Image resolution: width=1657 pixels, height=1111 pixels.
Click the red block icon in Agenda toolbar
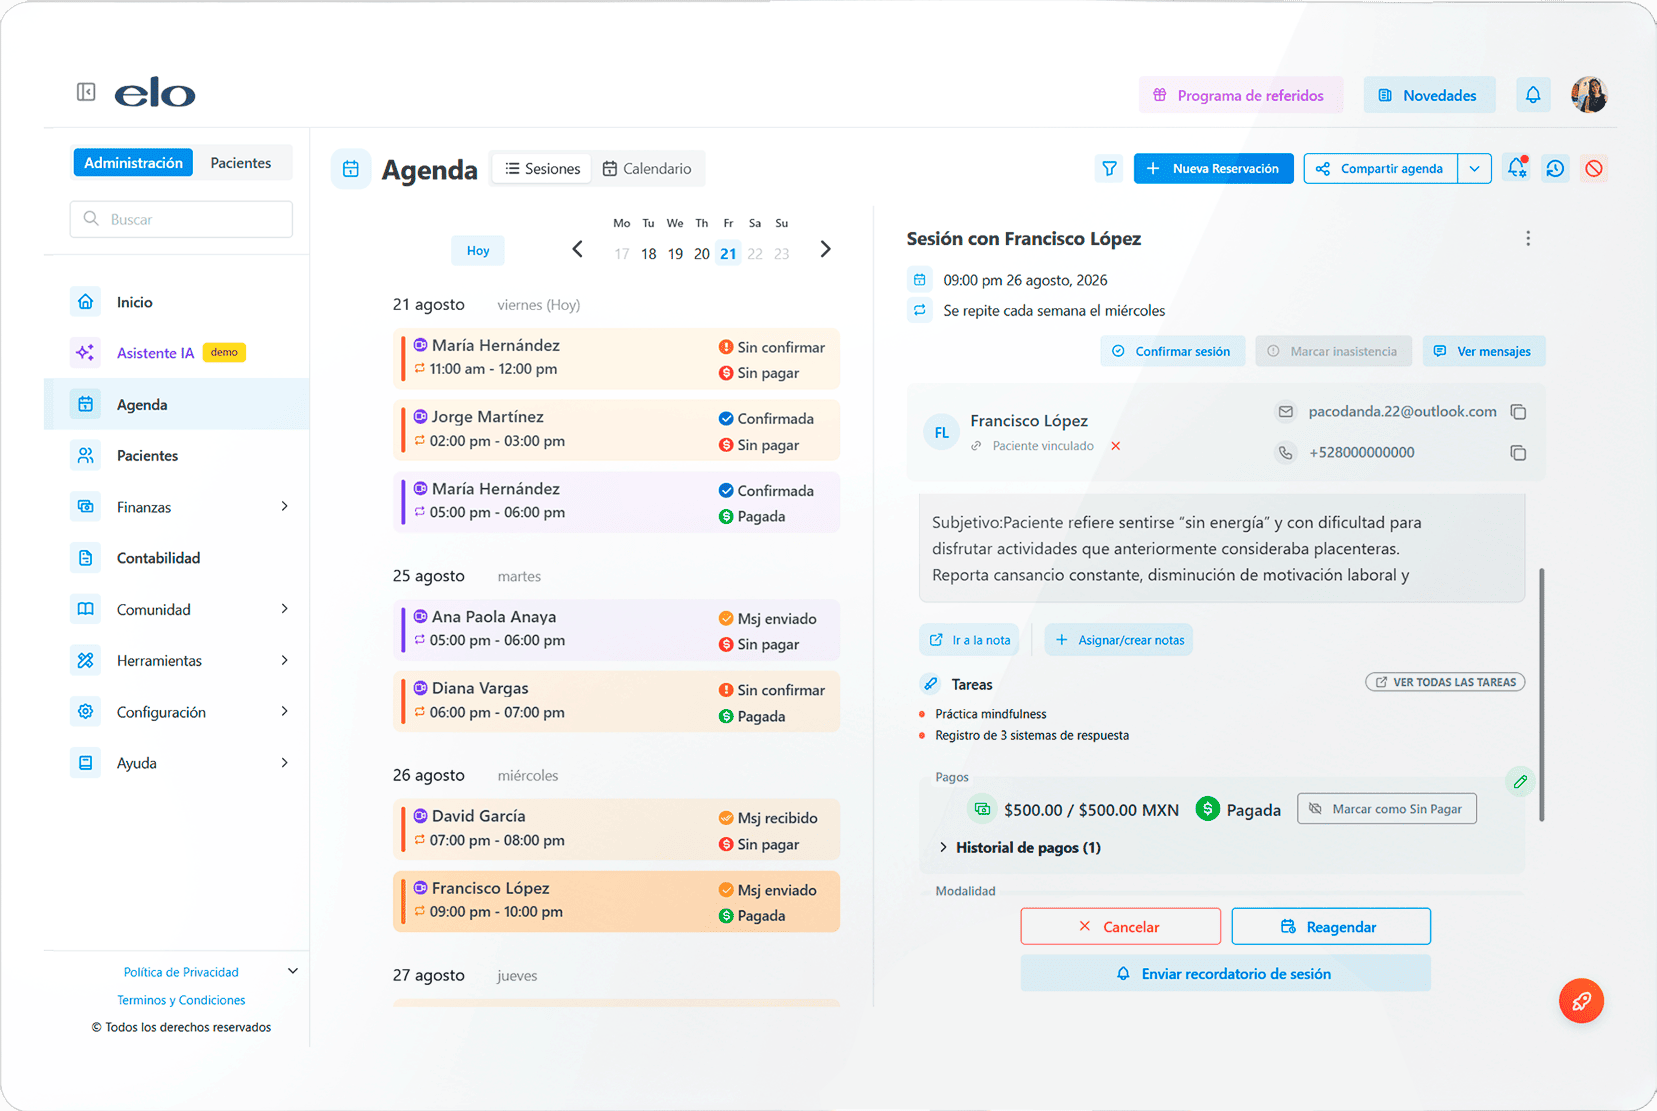(1594, 169)
